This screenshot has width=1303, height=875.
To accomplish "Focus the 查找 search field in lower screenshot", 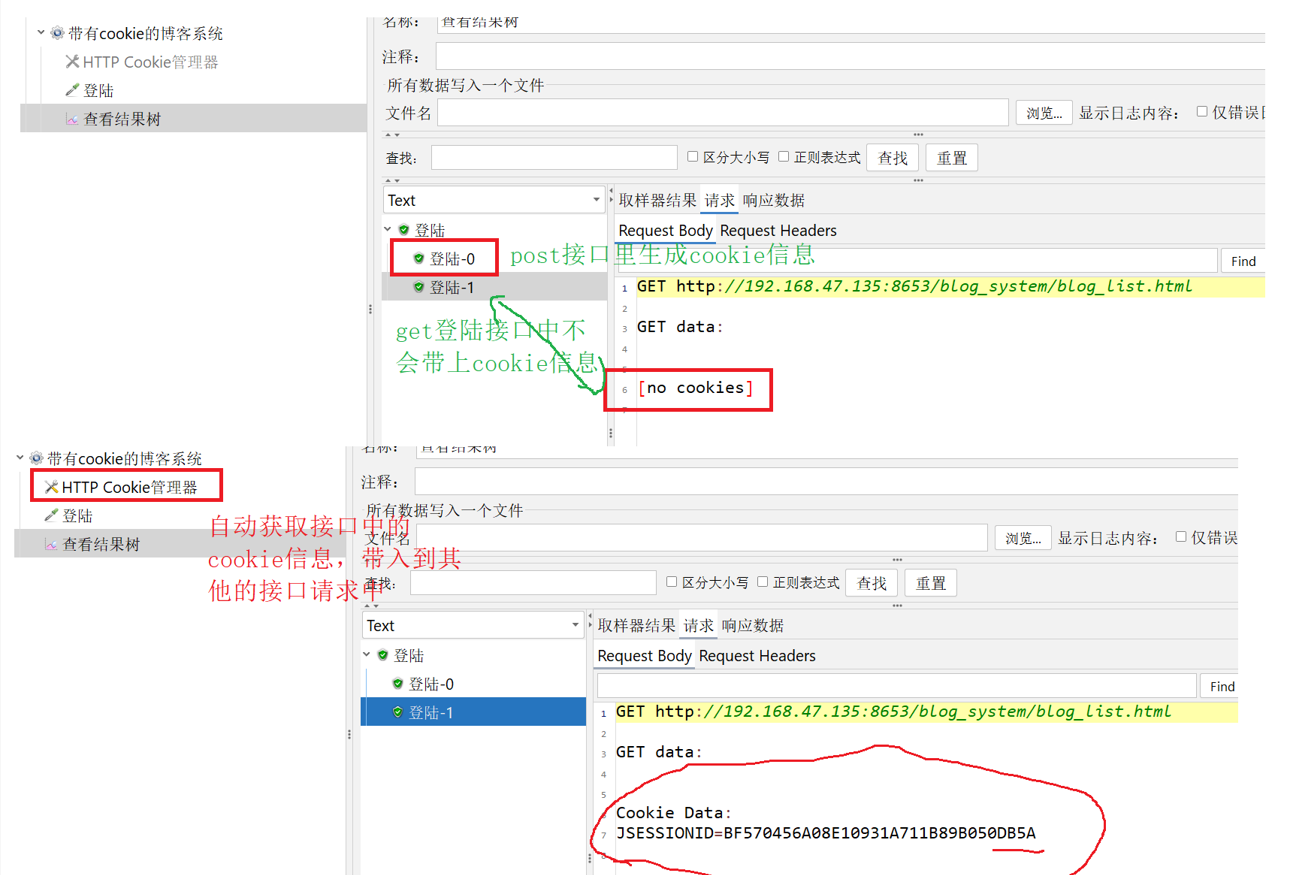I will click(533, 583).
